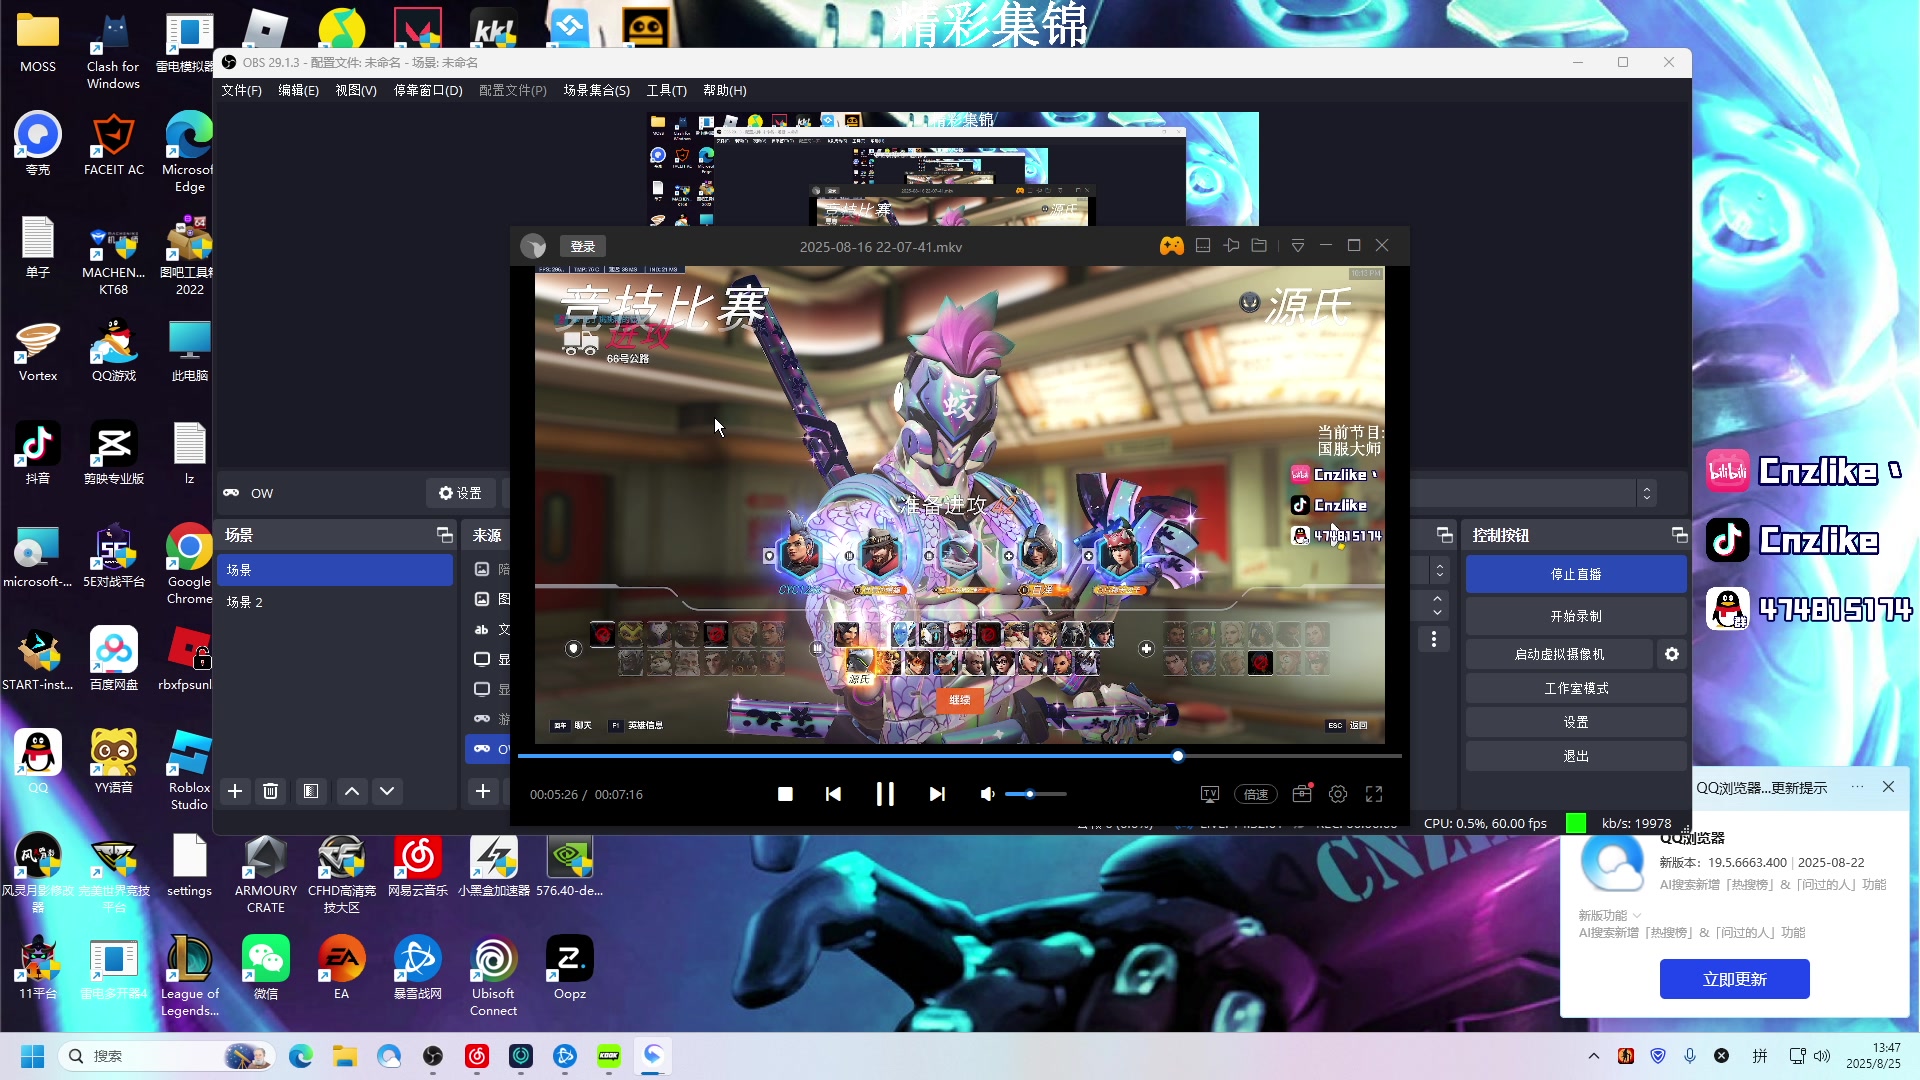The height and width of the screenshot is (1080, 1920).
Task: Open the Windows Start button
Action: 32,1056
